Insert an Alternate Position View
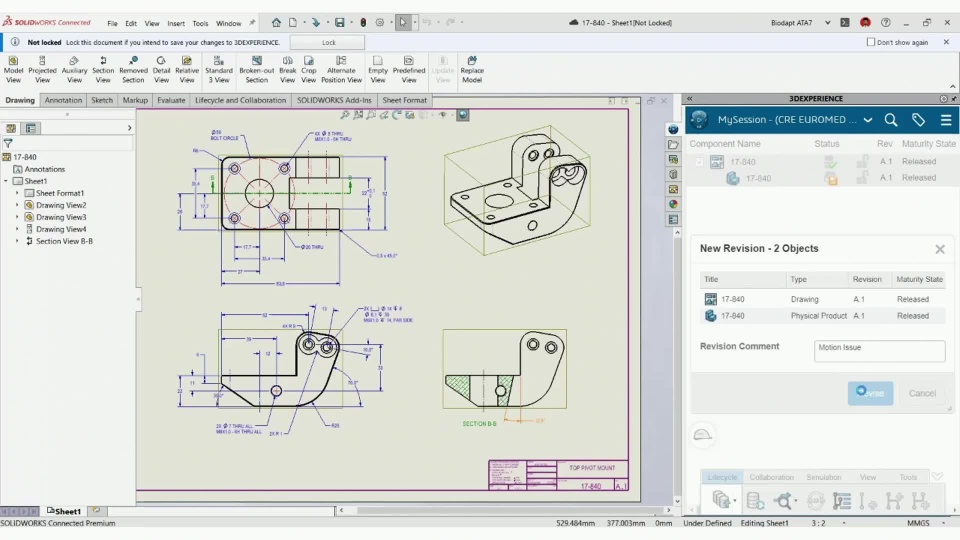This screenshot has width=960, height=540. [x=341, y=69]
